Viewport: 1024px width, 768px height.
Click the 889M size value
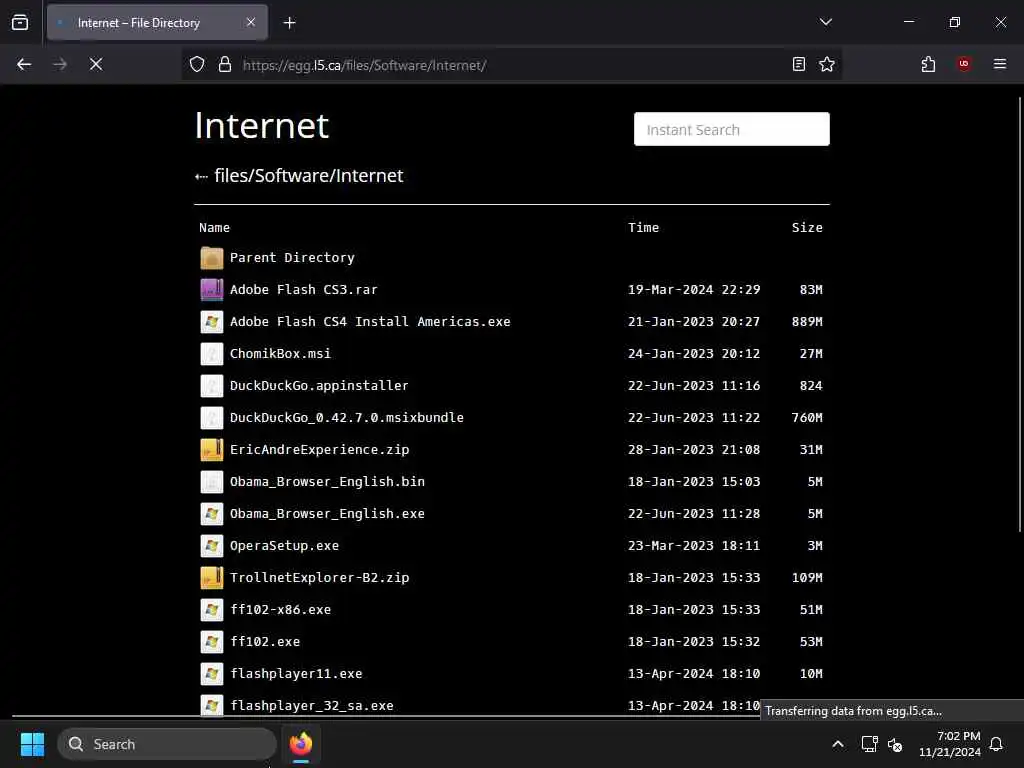807,321
